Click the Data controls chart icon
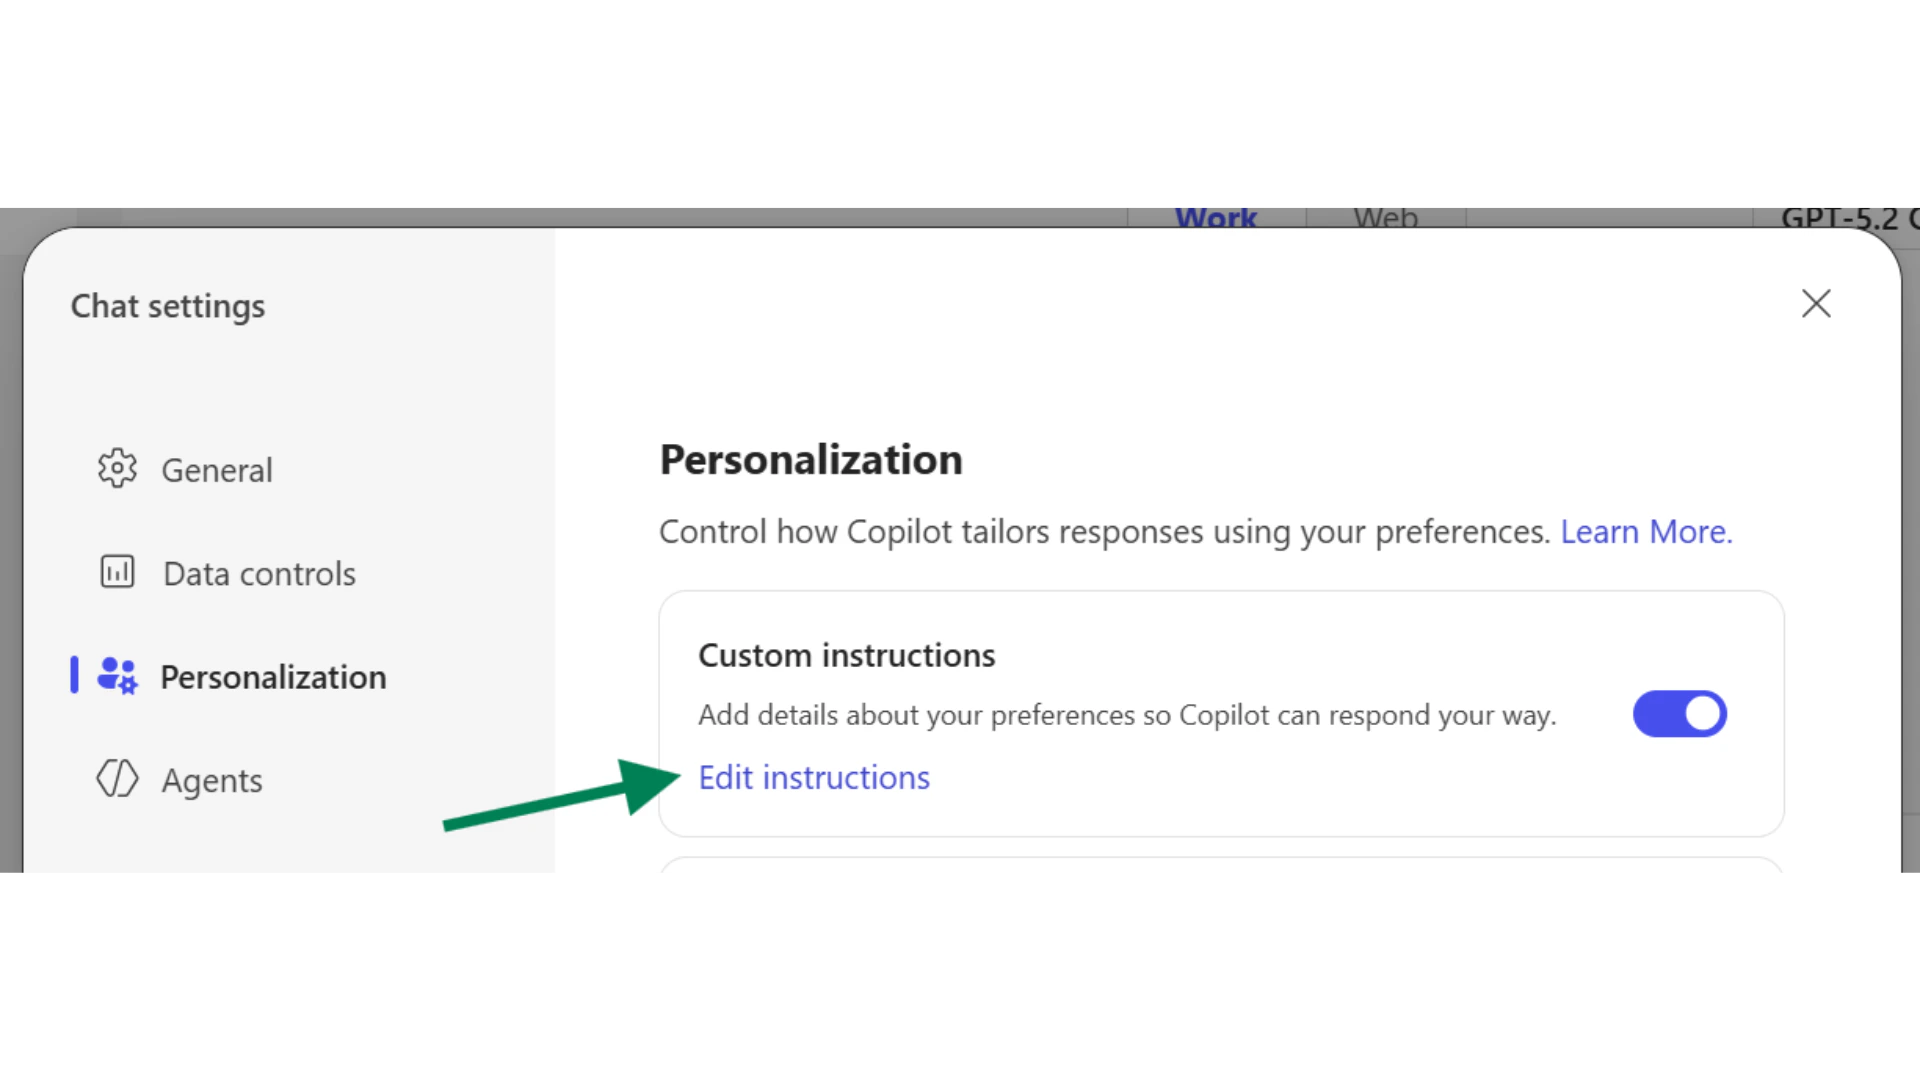 (x=117, y=572)
